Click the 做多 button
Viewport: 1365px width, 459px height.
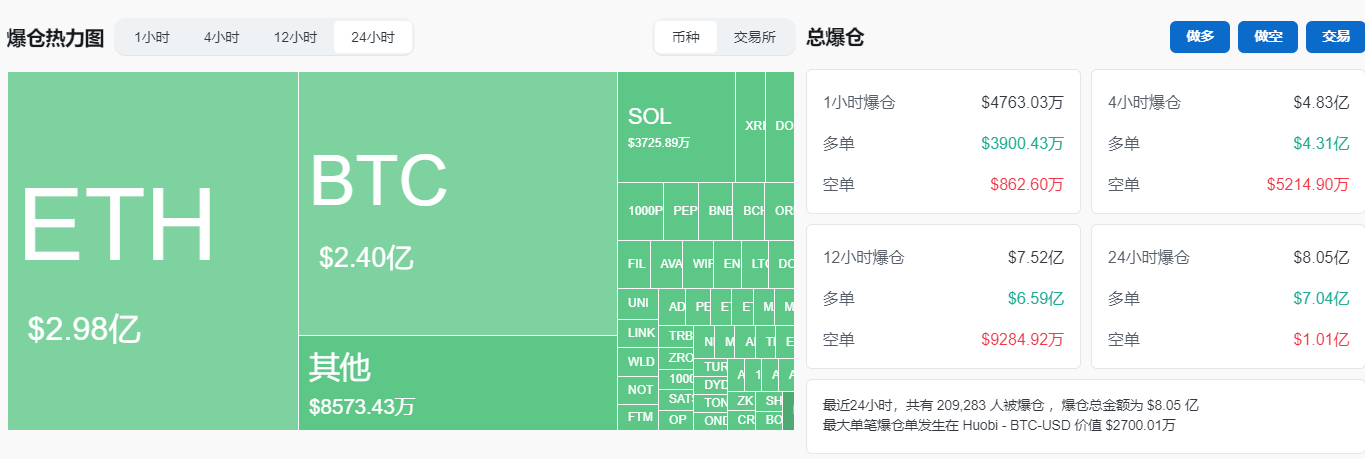tap(1200, 36)
